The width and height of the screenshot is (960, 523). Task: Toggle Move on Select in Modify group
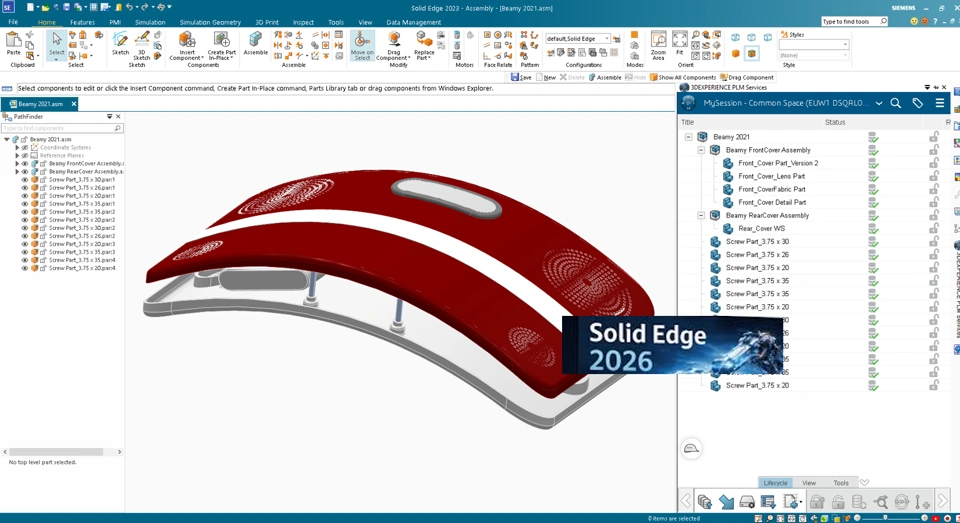(362, 46)
